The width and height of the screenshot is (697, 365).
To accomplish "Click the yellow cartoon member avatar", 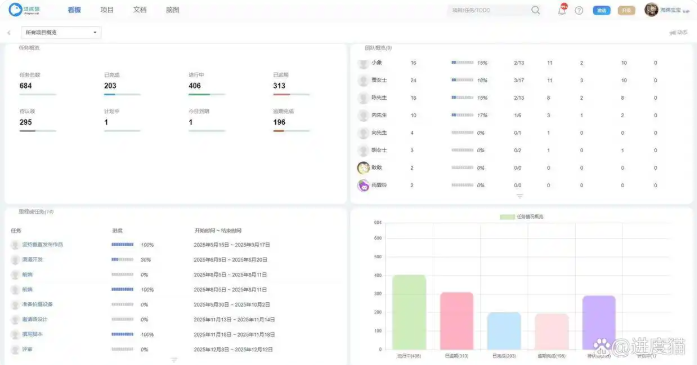I will (363, 168).
